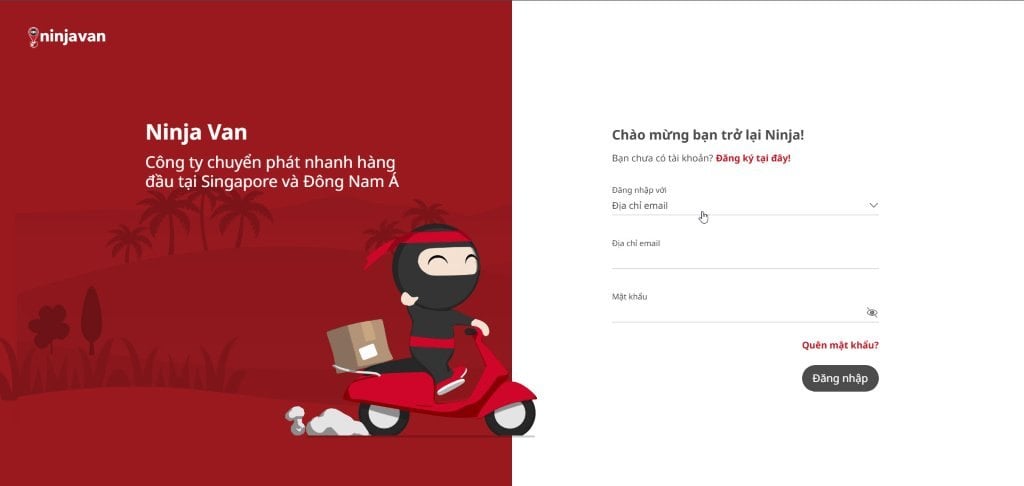This screenshot has height=486, width=1024.
Task: Click the "Bạn chưa có tài khoản?" text
Action: [x=662, y=158]
